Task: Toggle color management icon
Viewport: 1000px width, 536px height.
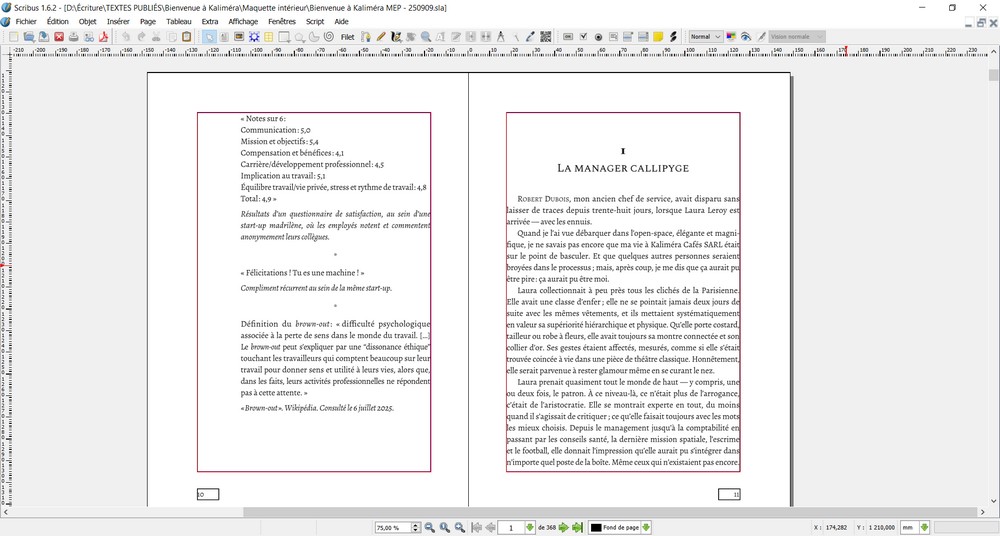Action: point(731,36)
